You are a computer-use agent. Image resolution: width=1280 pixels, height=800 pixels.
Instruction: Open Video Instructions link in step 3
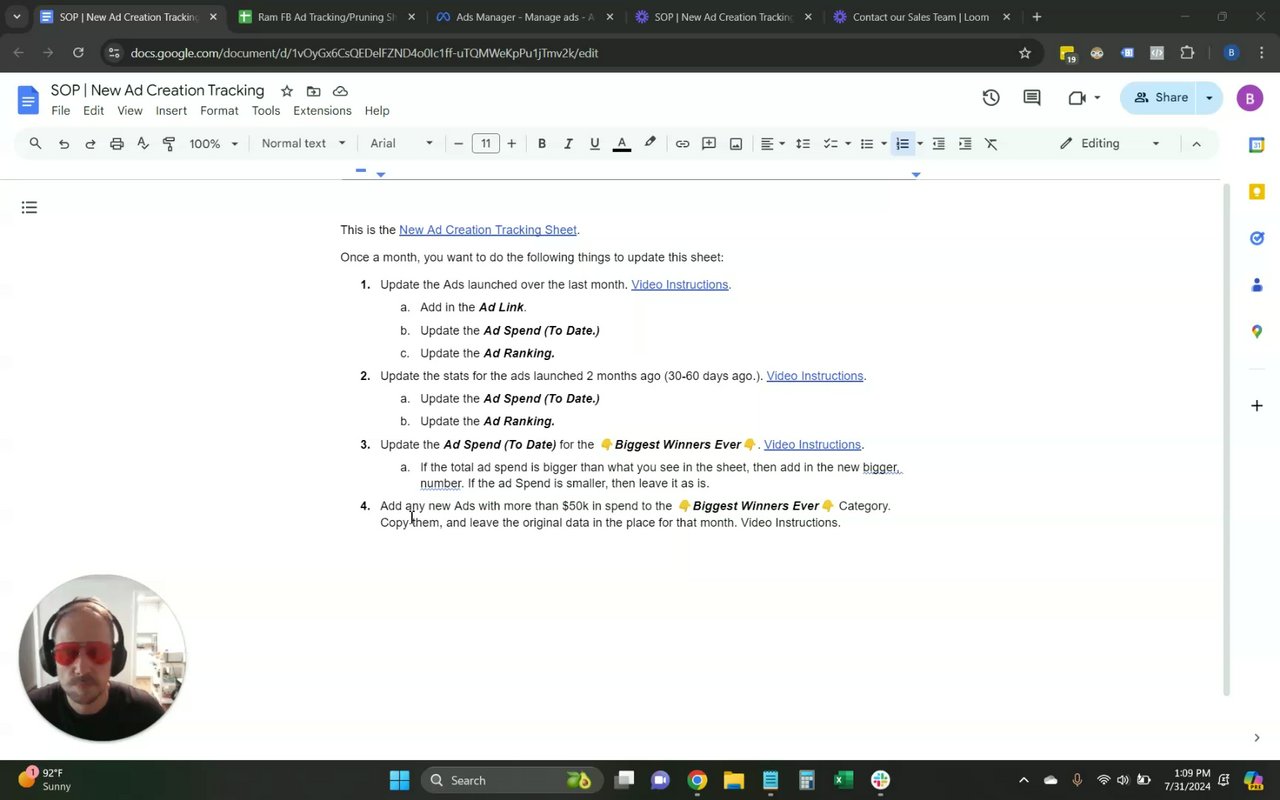(812, 445)
